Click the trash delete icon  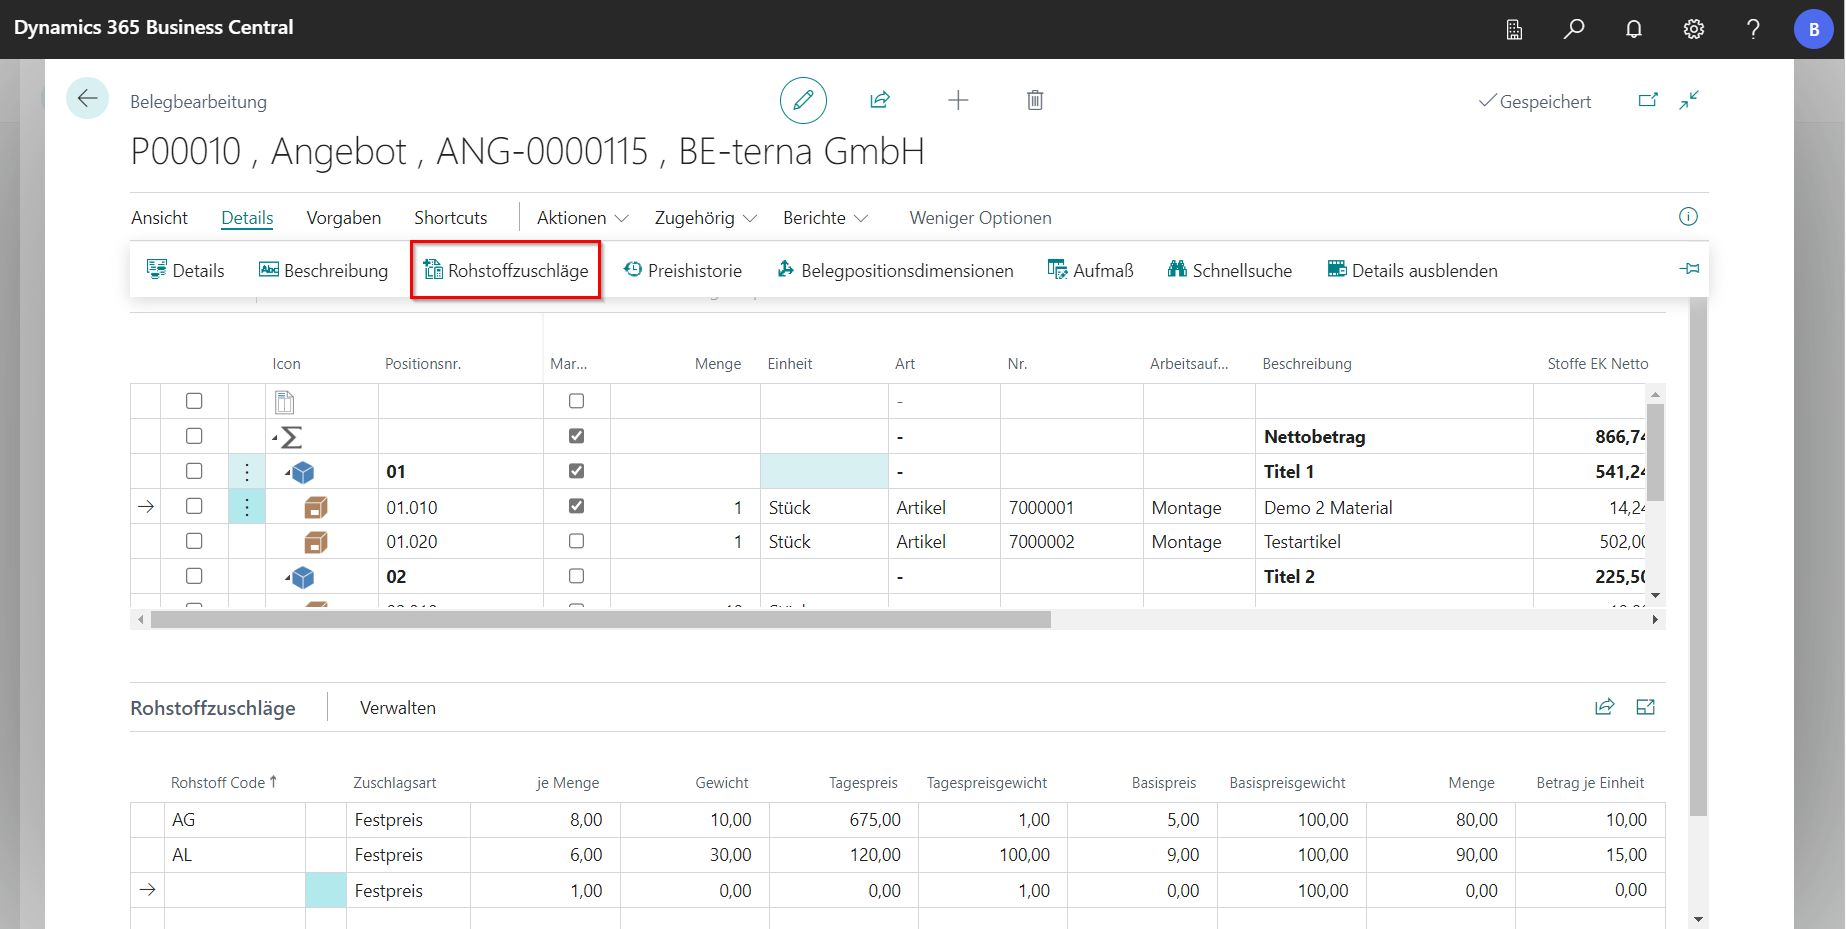click(1035, 100)
